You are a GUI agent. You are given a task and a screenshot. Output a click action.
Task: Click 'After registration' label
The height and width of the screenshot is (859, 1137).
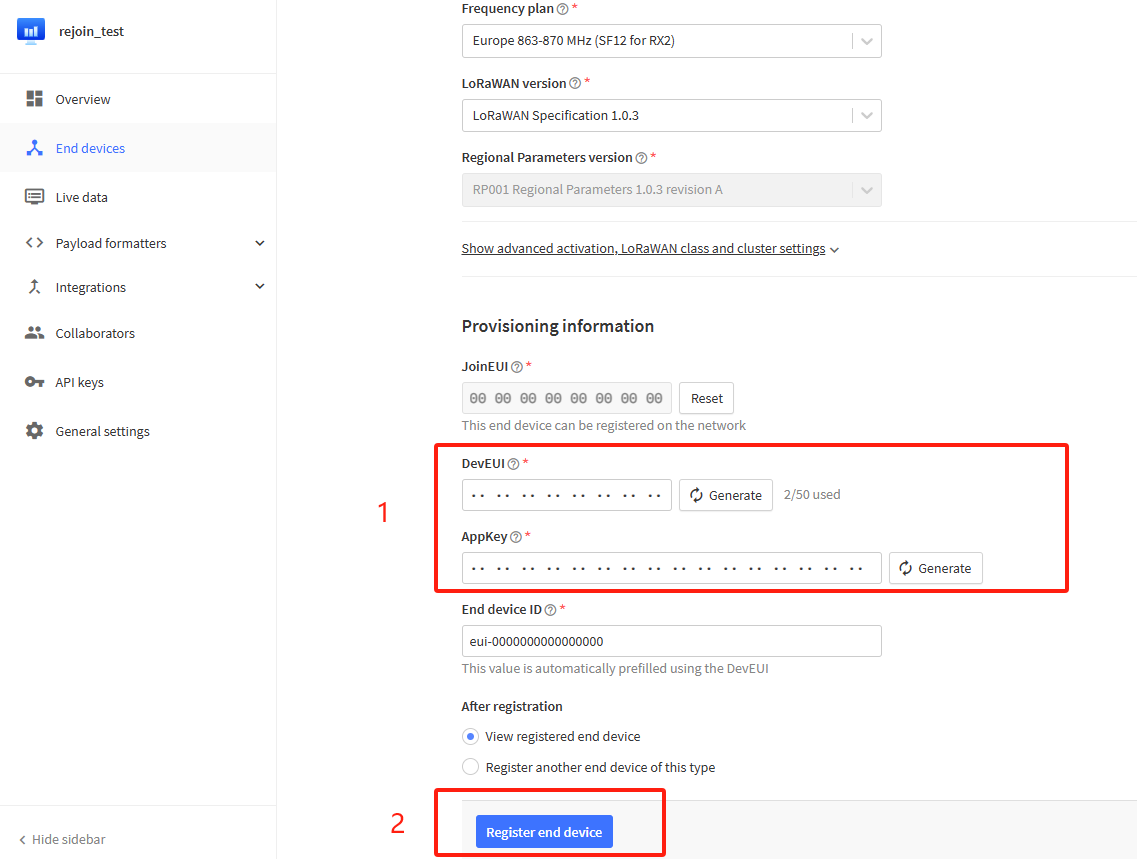tap(512, 706)
